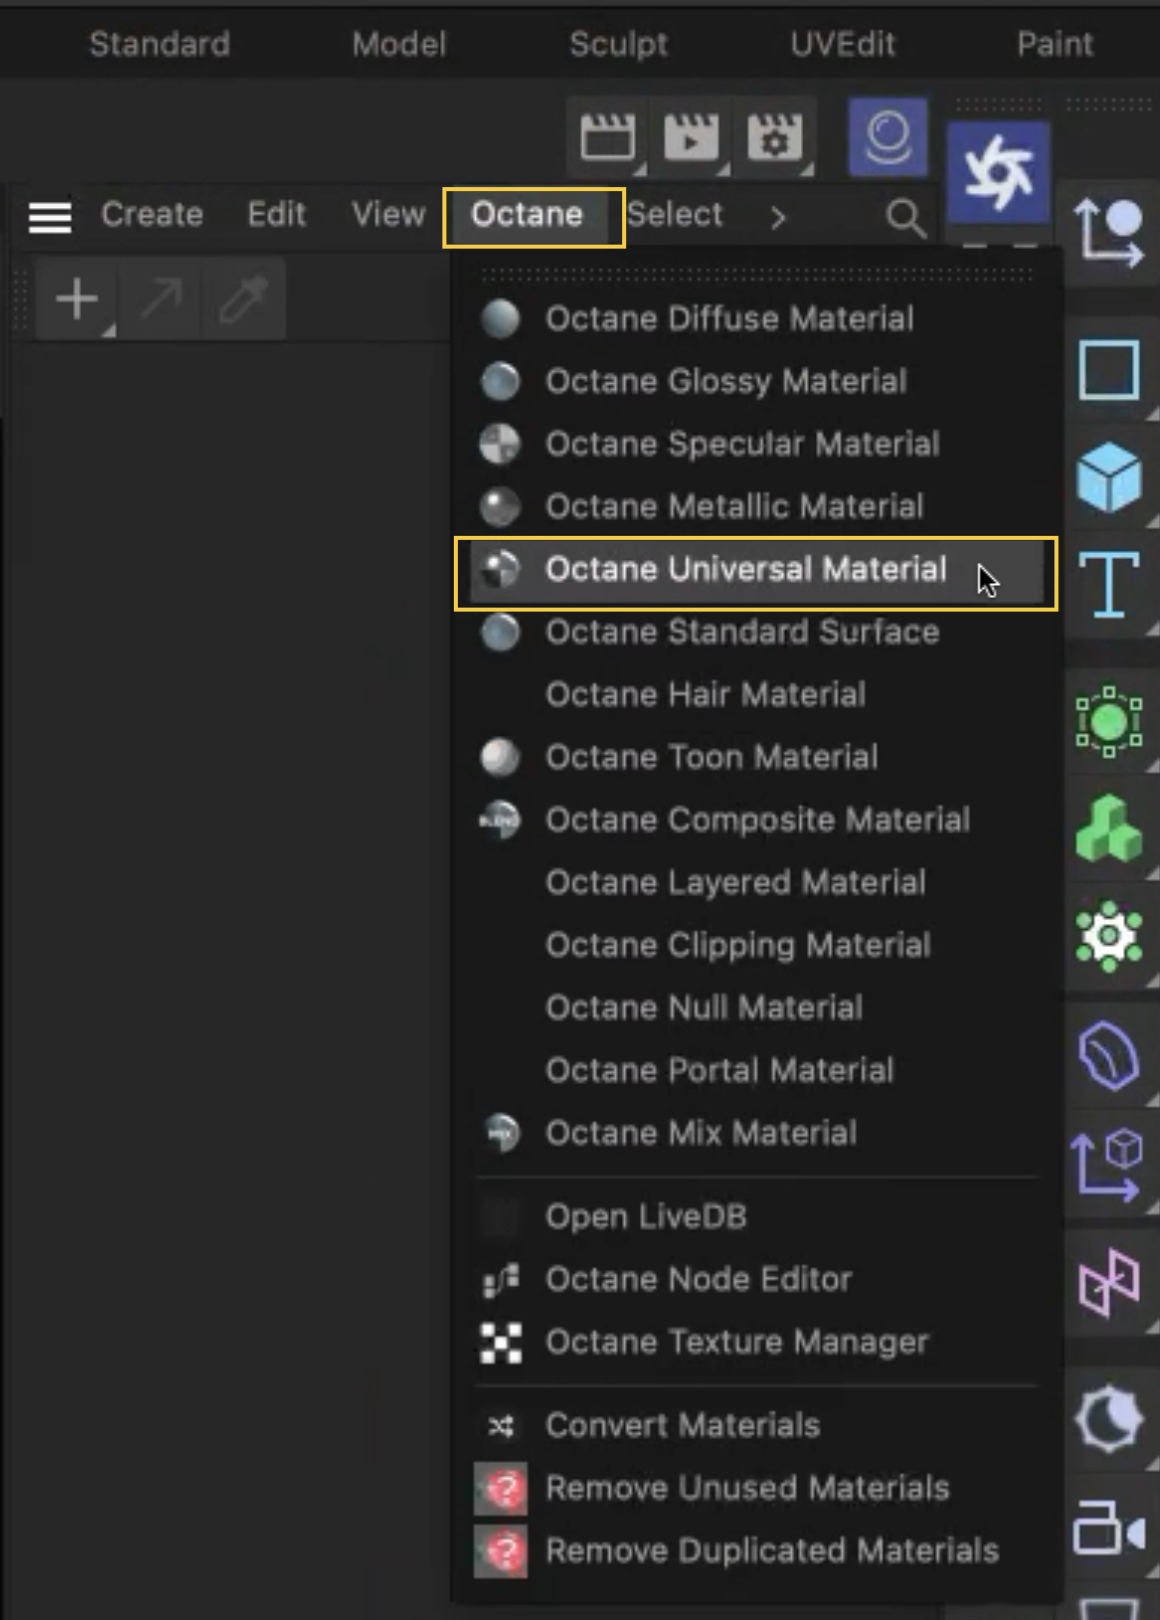Click the plus new material icon

(77, 299)
